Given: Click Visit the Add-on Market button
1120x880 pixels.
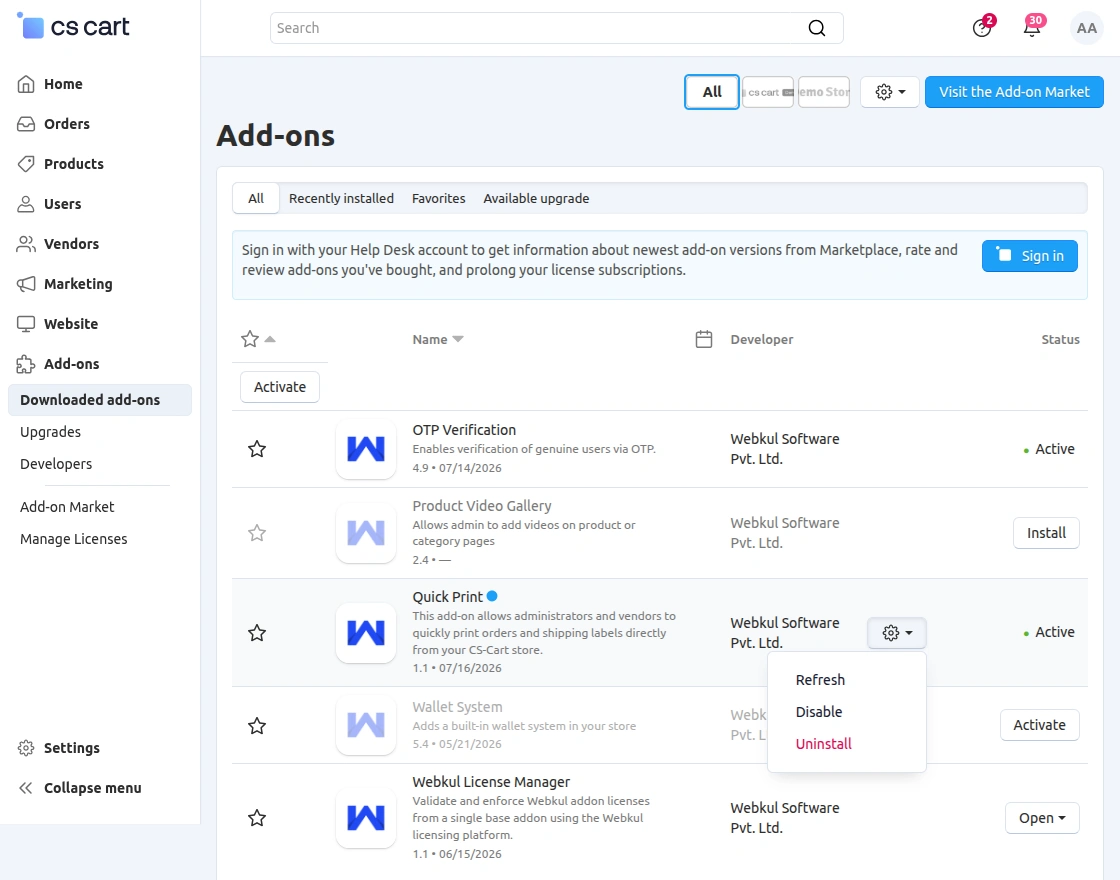Looking at the screenshot, I should click(x=1014, y=92).
